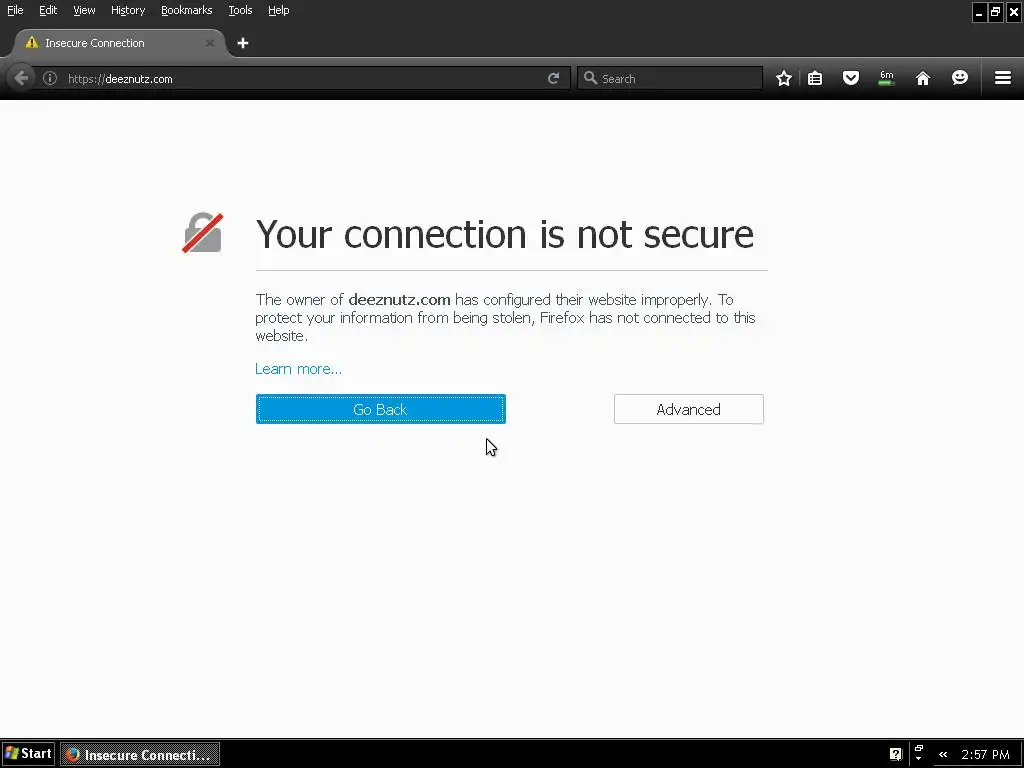Click the Go Back button

381,409
